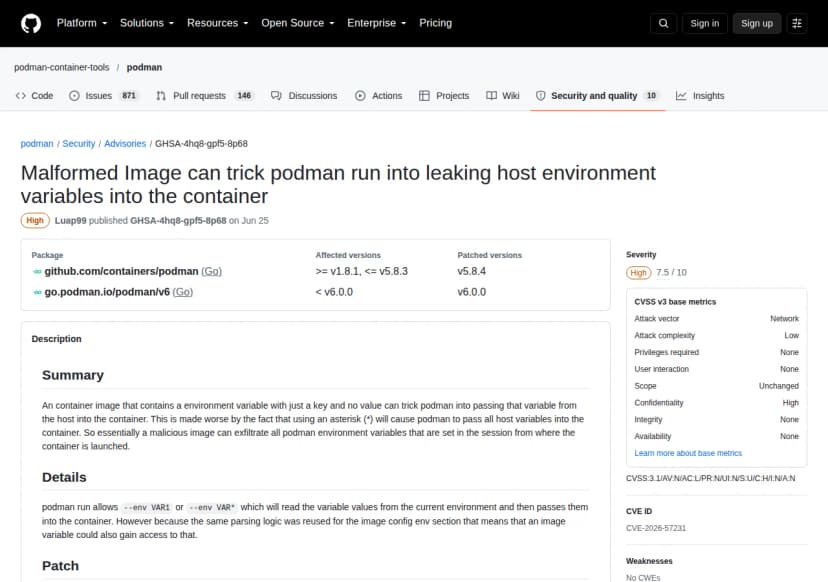Click the 7.5 / 10 severity score

click(x=671, y=273)
